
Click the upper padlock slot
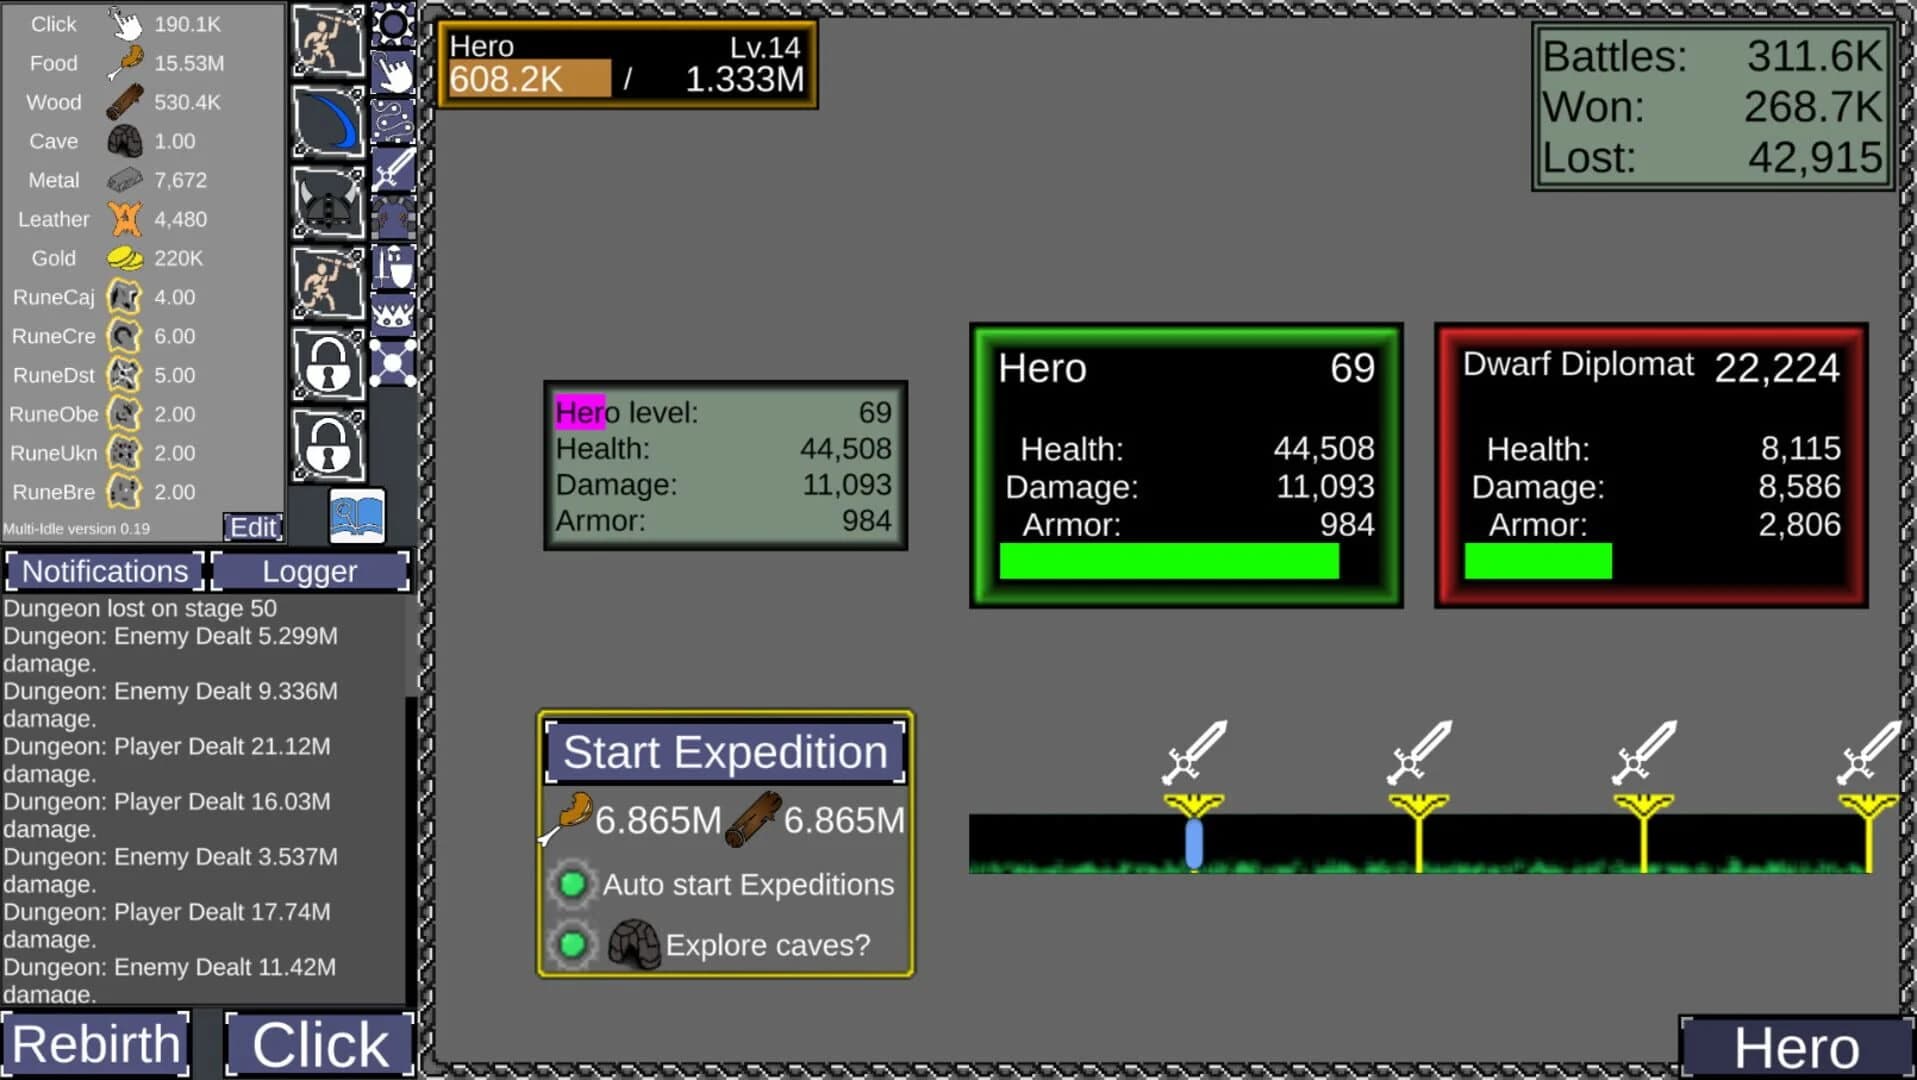(328, 362)
